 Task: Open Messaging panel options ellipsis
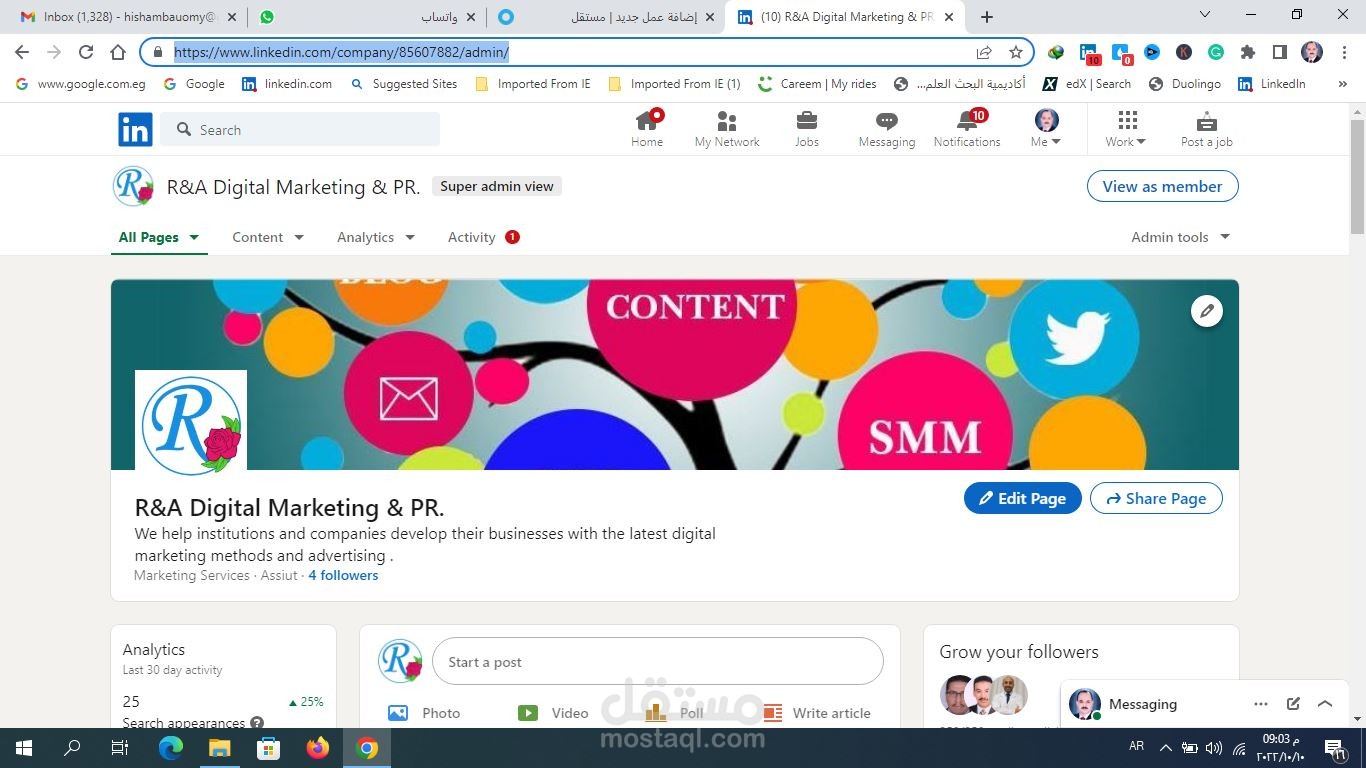(x=1261, y=704)
